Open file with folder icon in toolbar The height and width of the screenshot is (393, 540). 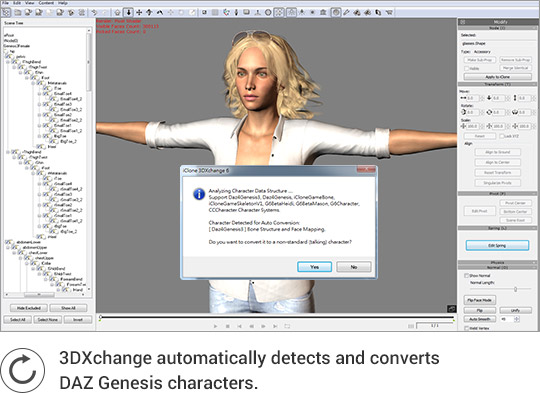pos(18,13)
